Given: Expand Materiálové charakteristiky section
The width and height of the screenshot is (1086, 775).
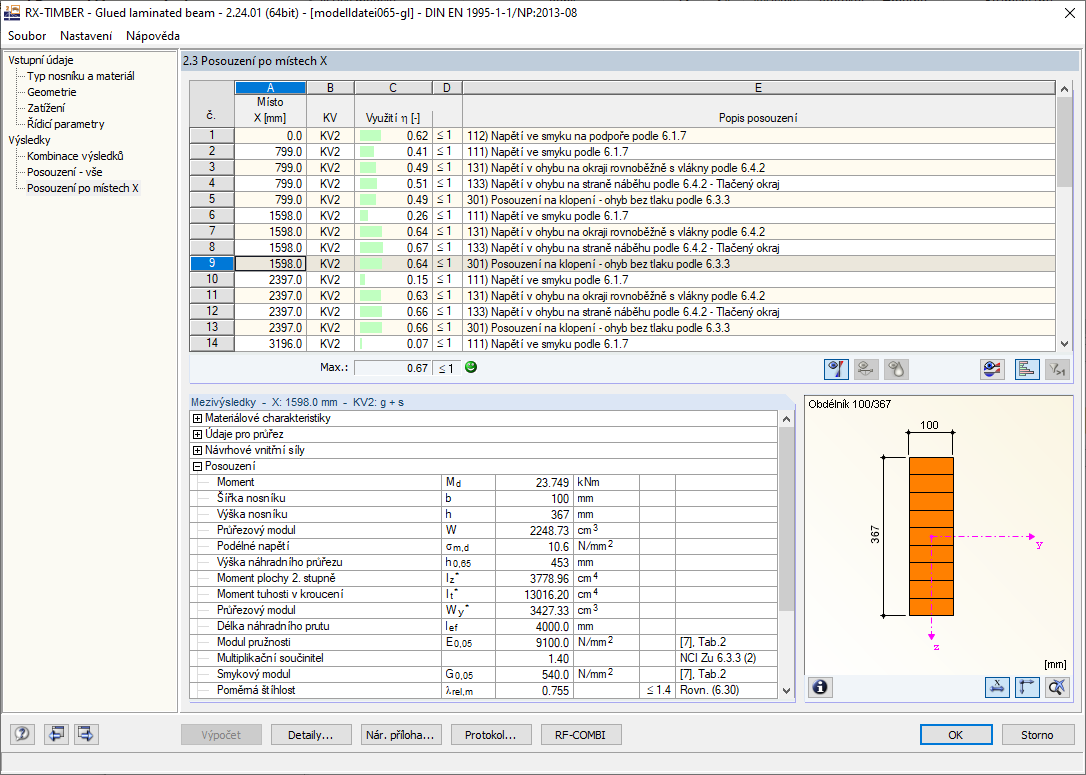Looking at the screenshot, I should [x=197, y=418].
